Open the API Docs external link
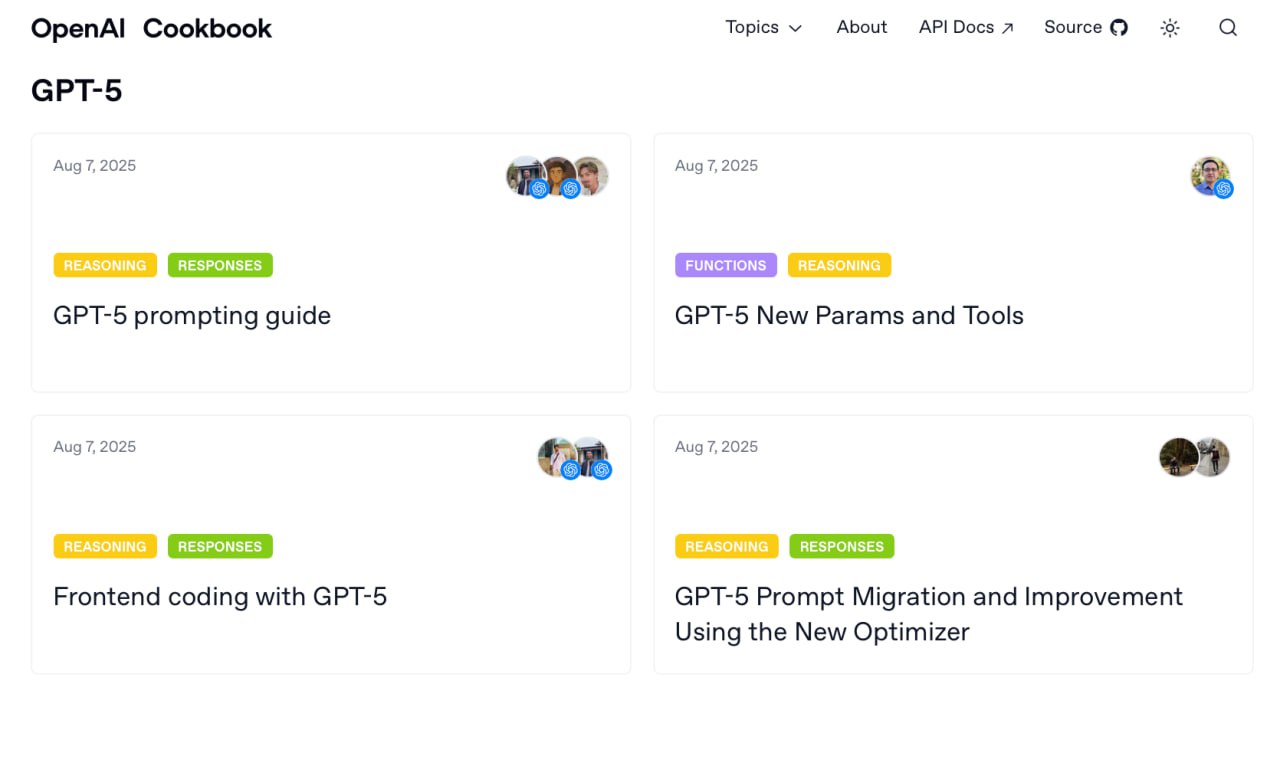 pyautogui.click(x=966, y=27)
